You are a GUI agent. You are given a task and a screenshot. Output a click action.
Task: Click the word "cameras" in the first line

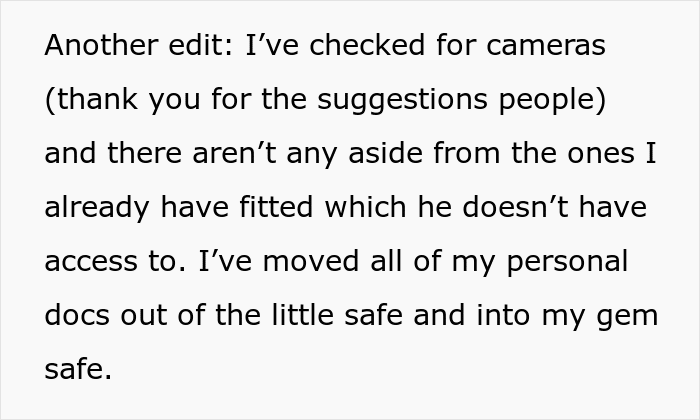point(546,46)
